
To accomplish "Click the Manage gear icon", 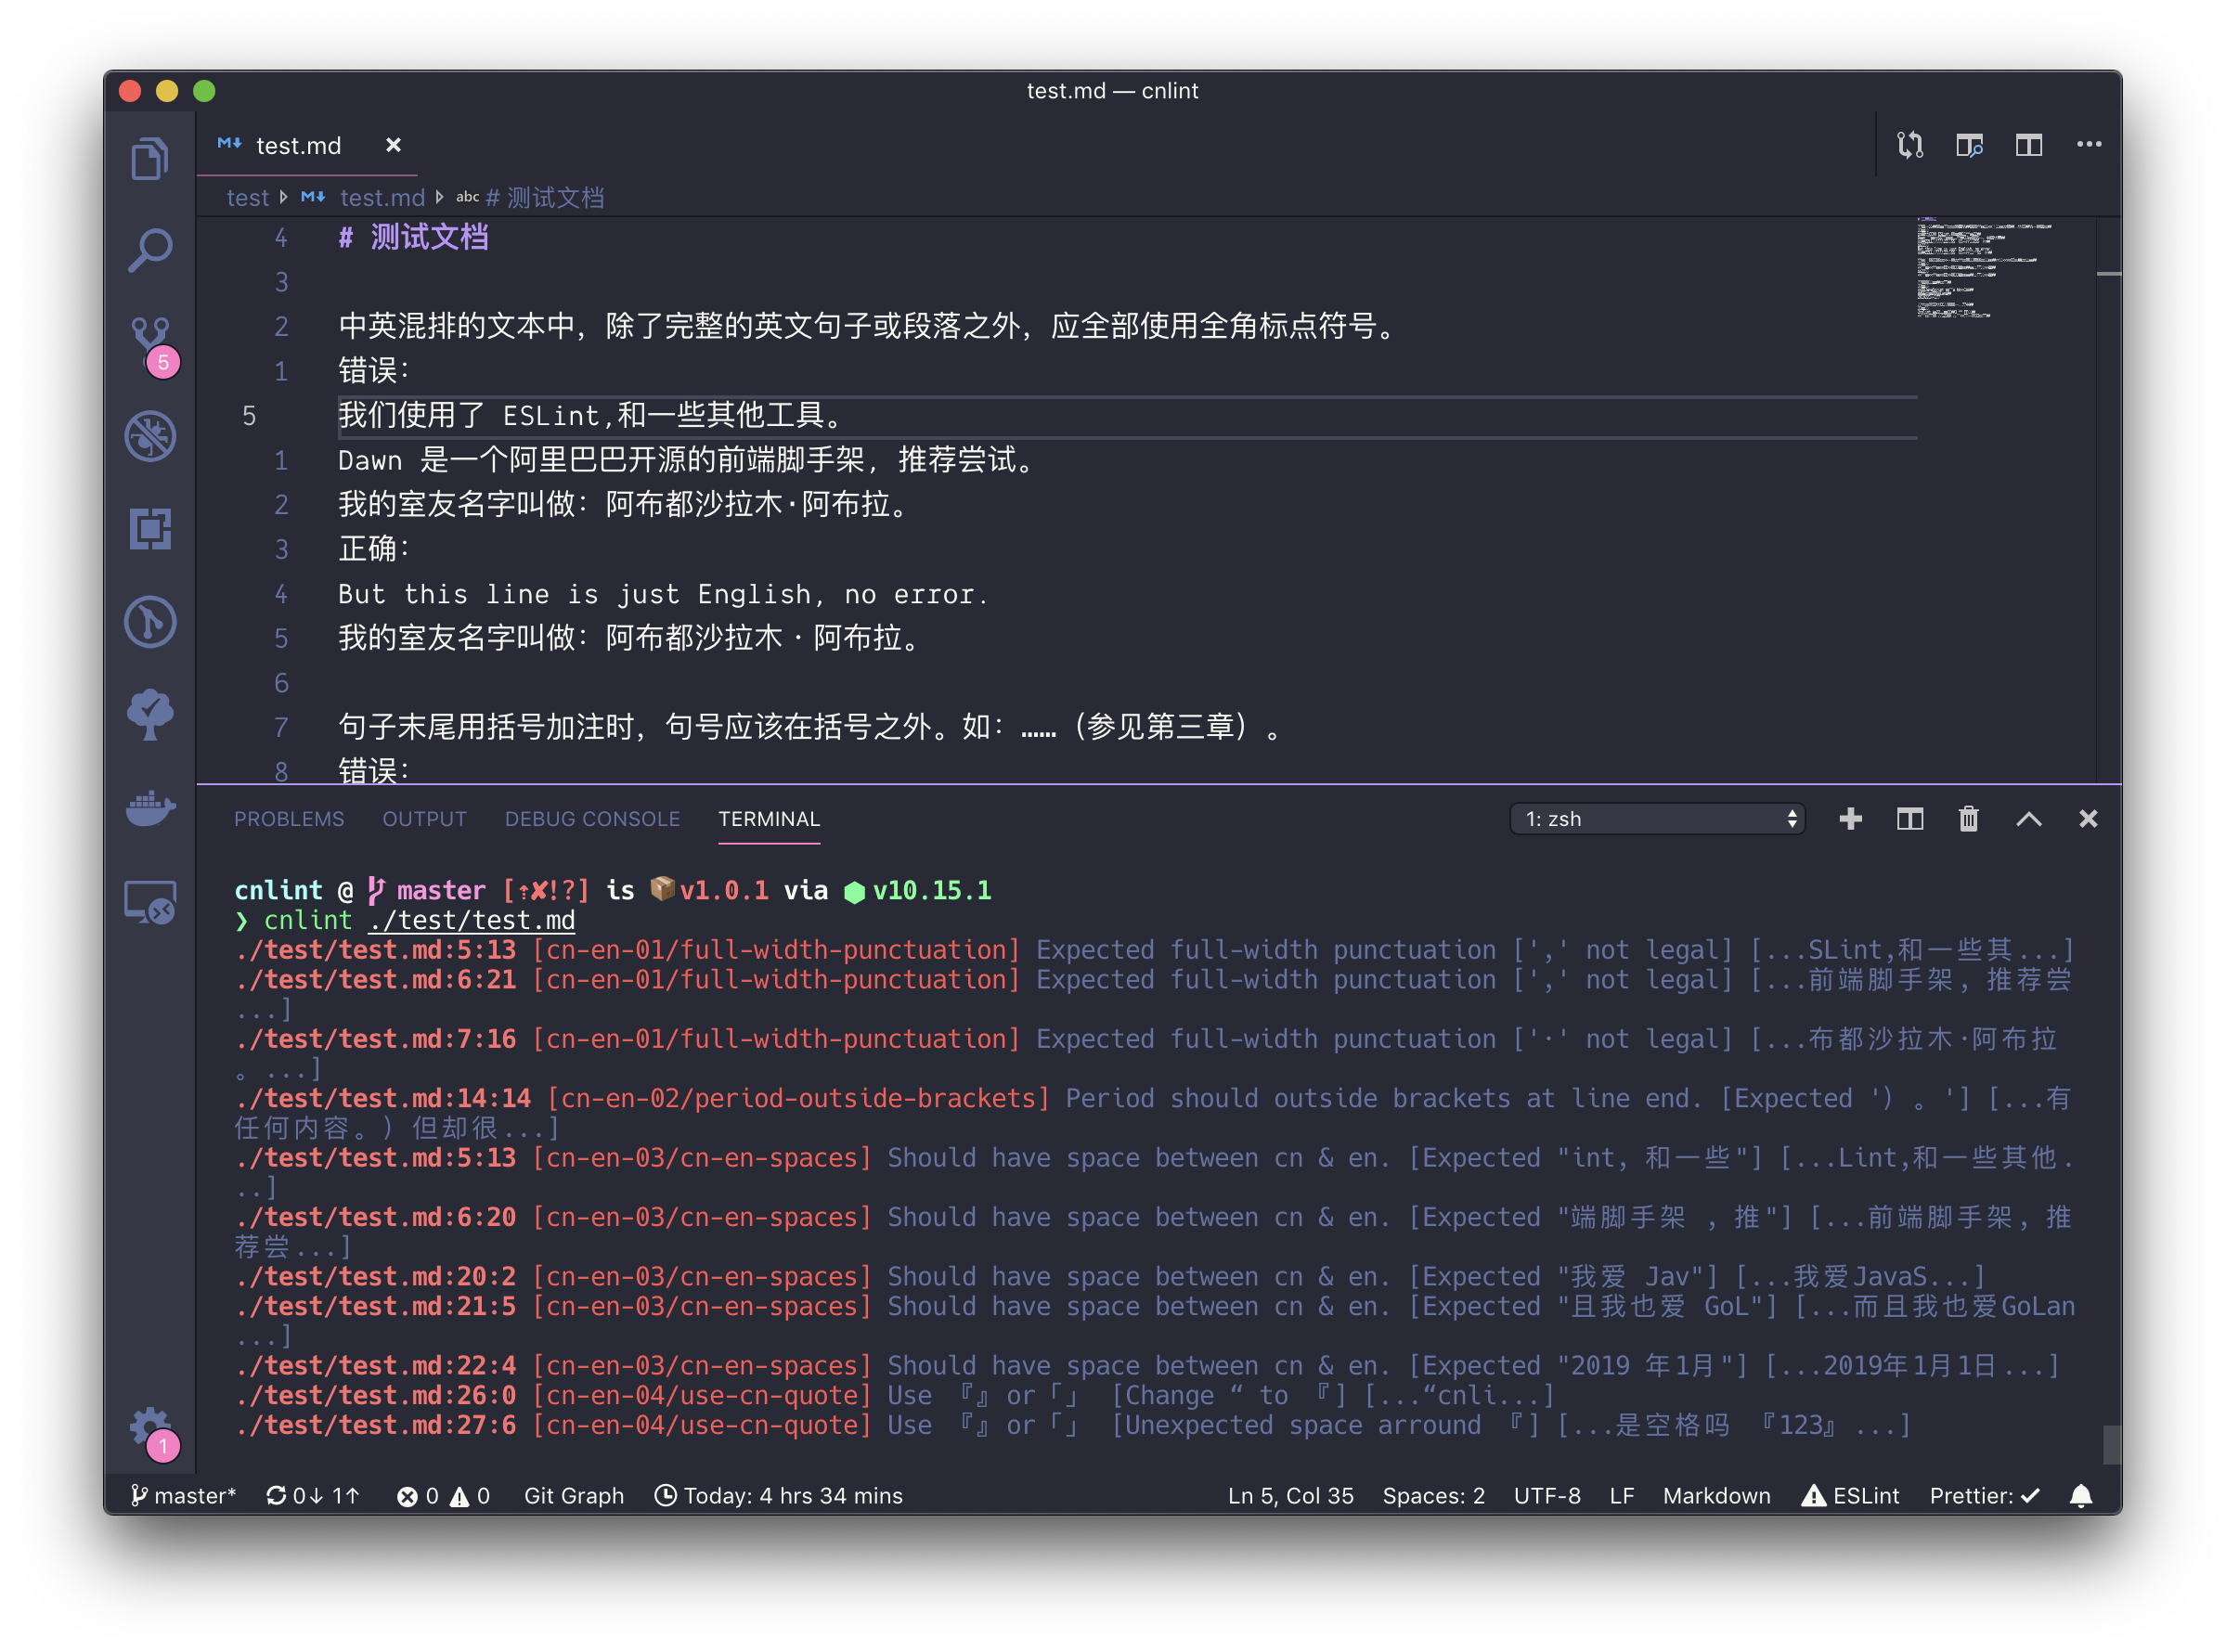I will click(150, 1426).
